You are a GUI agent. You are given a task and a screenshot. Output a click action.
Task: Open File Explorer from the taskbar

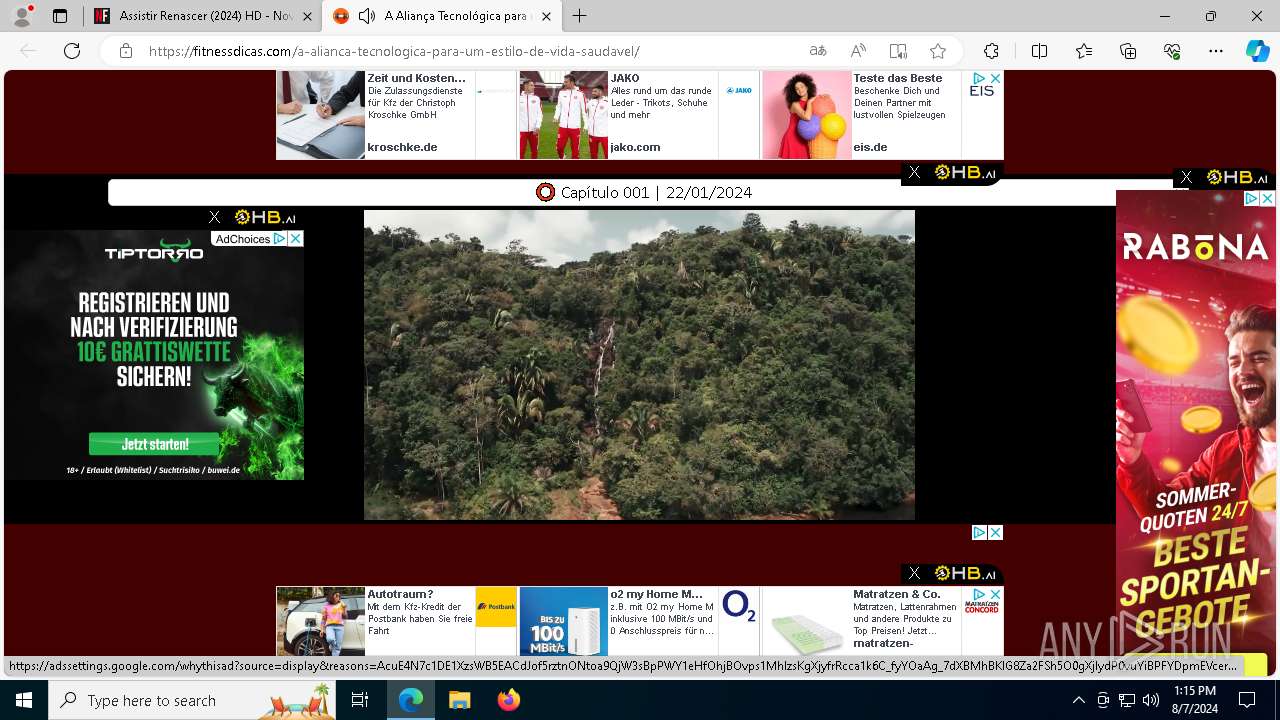click(x=459, y=700)
